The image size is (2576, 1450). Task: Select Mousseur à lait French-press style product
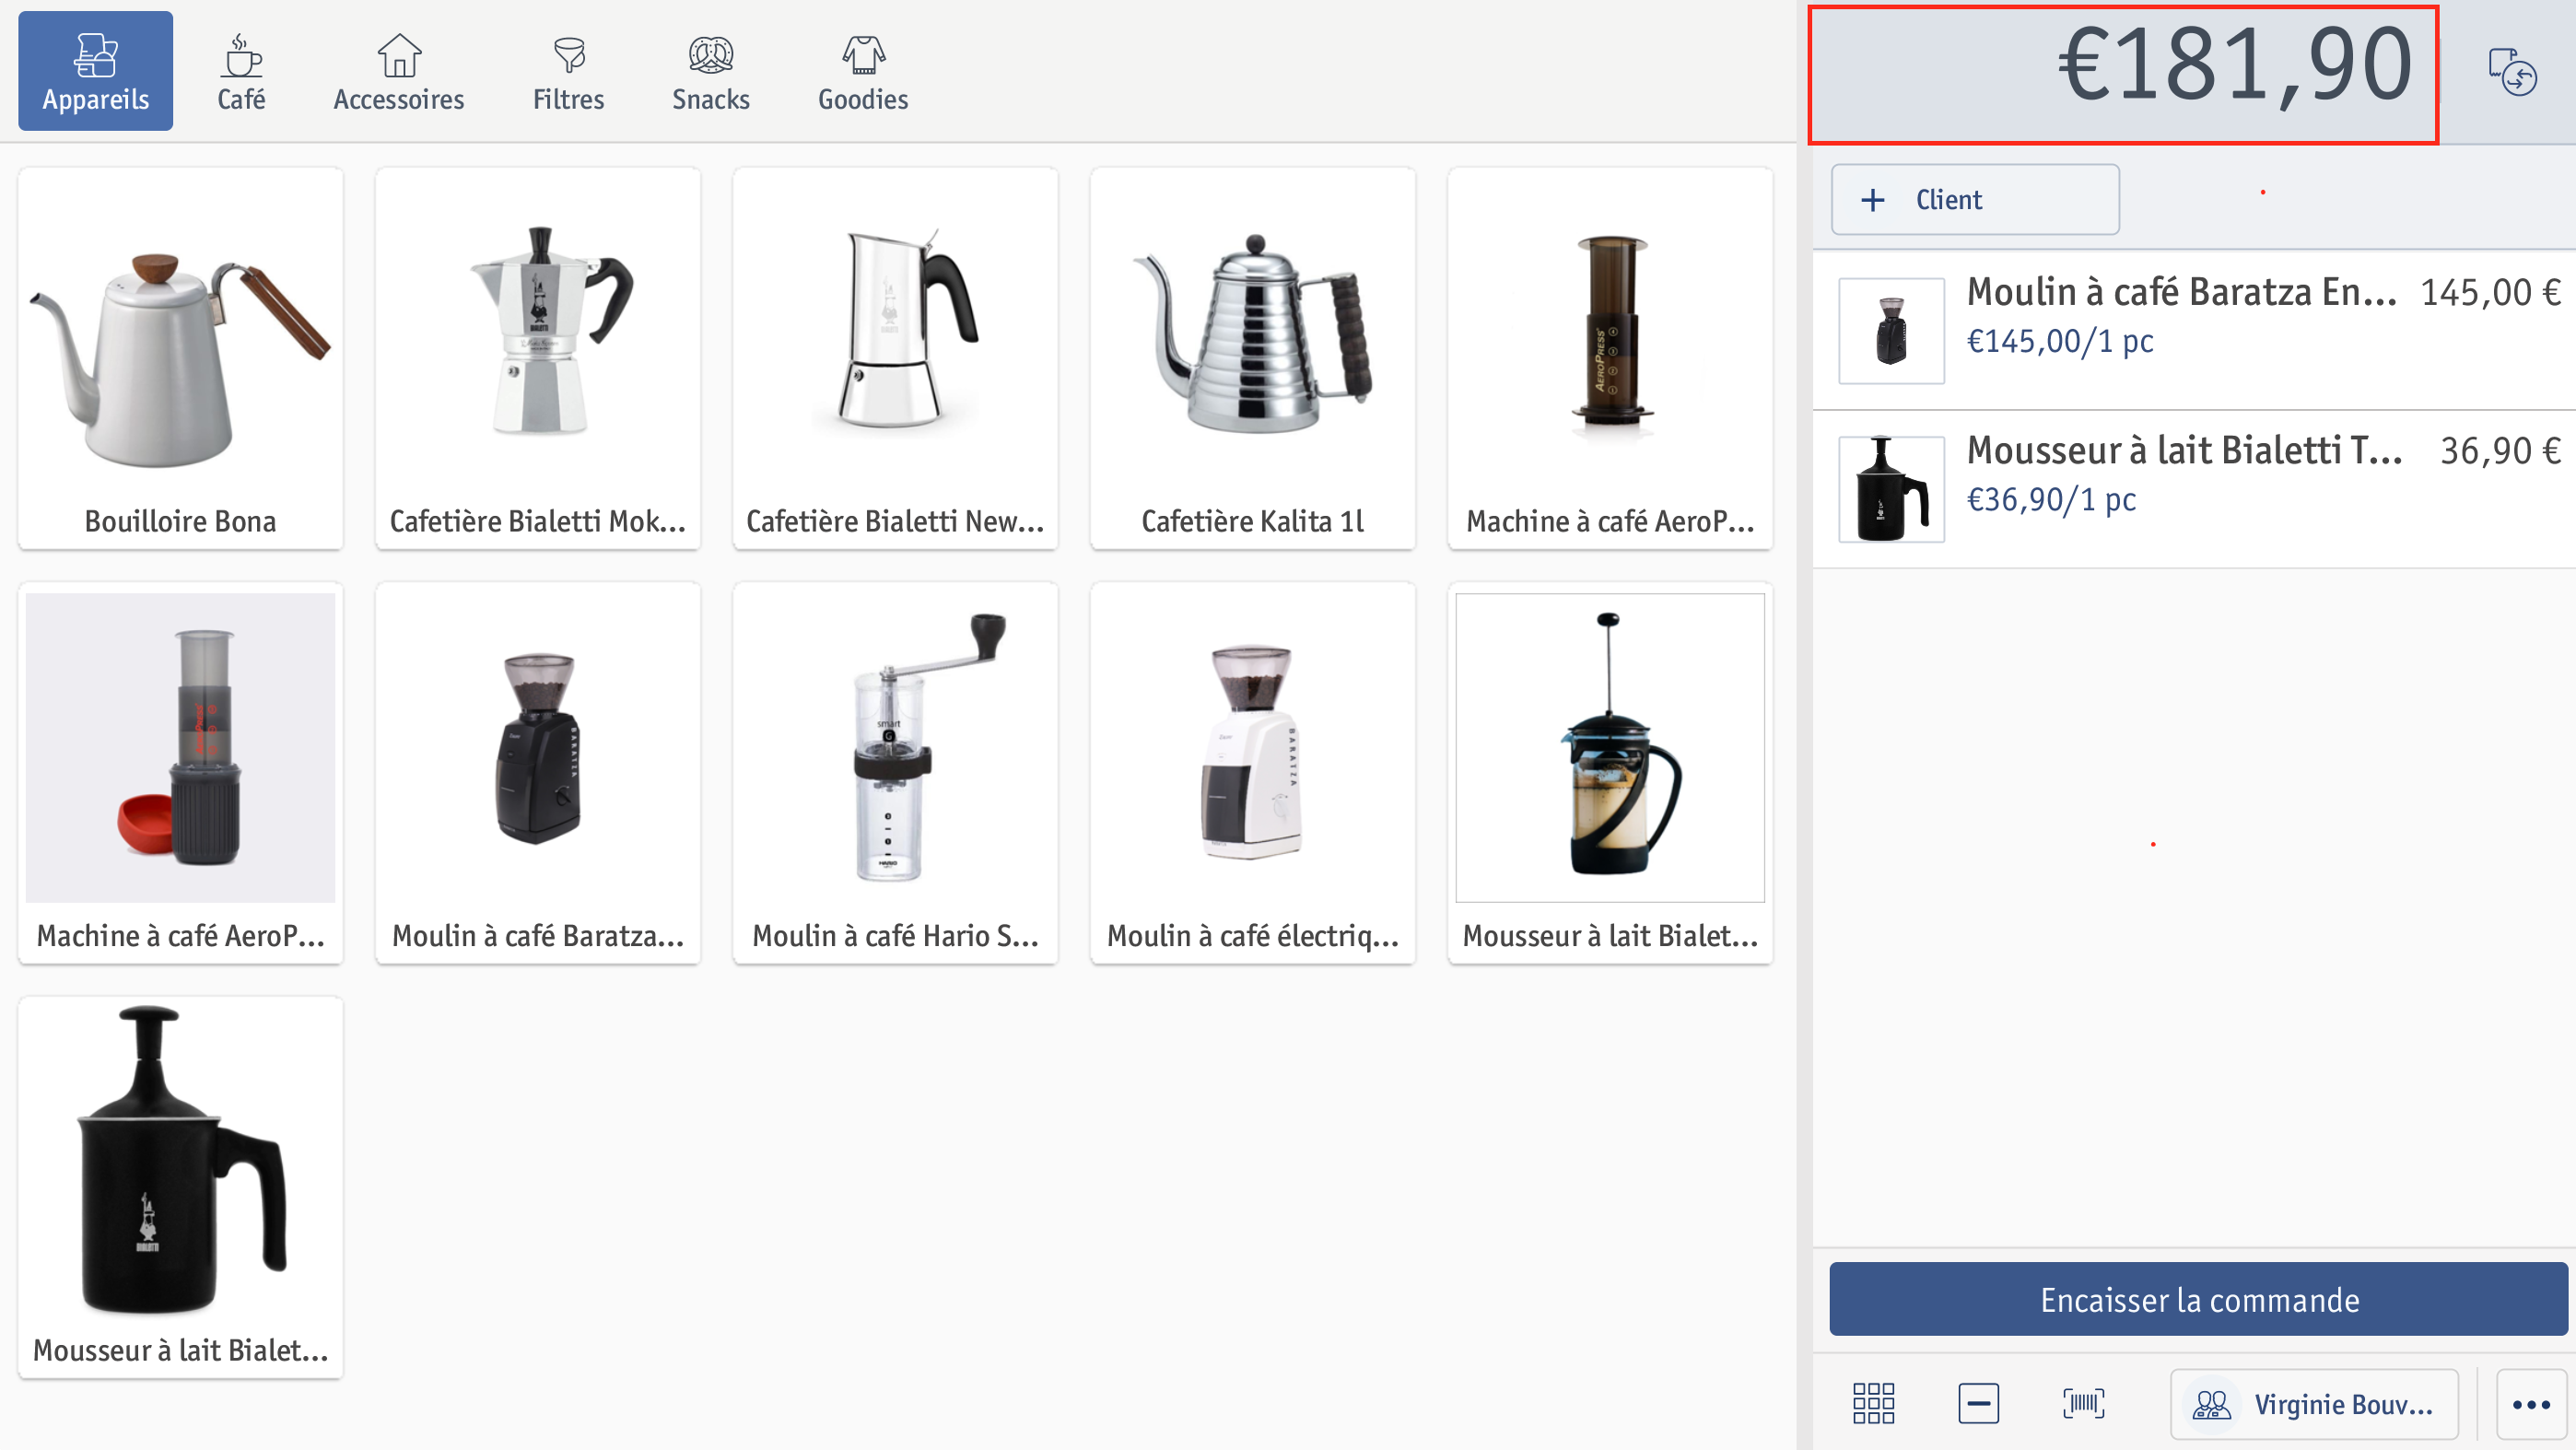pos(1610,773)
